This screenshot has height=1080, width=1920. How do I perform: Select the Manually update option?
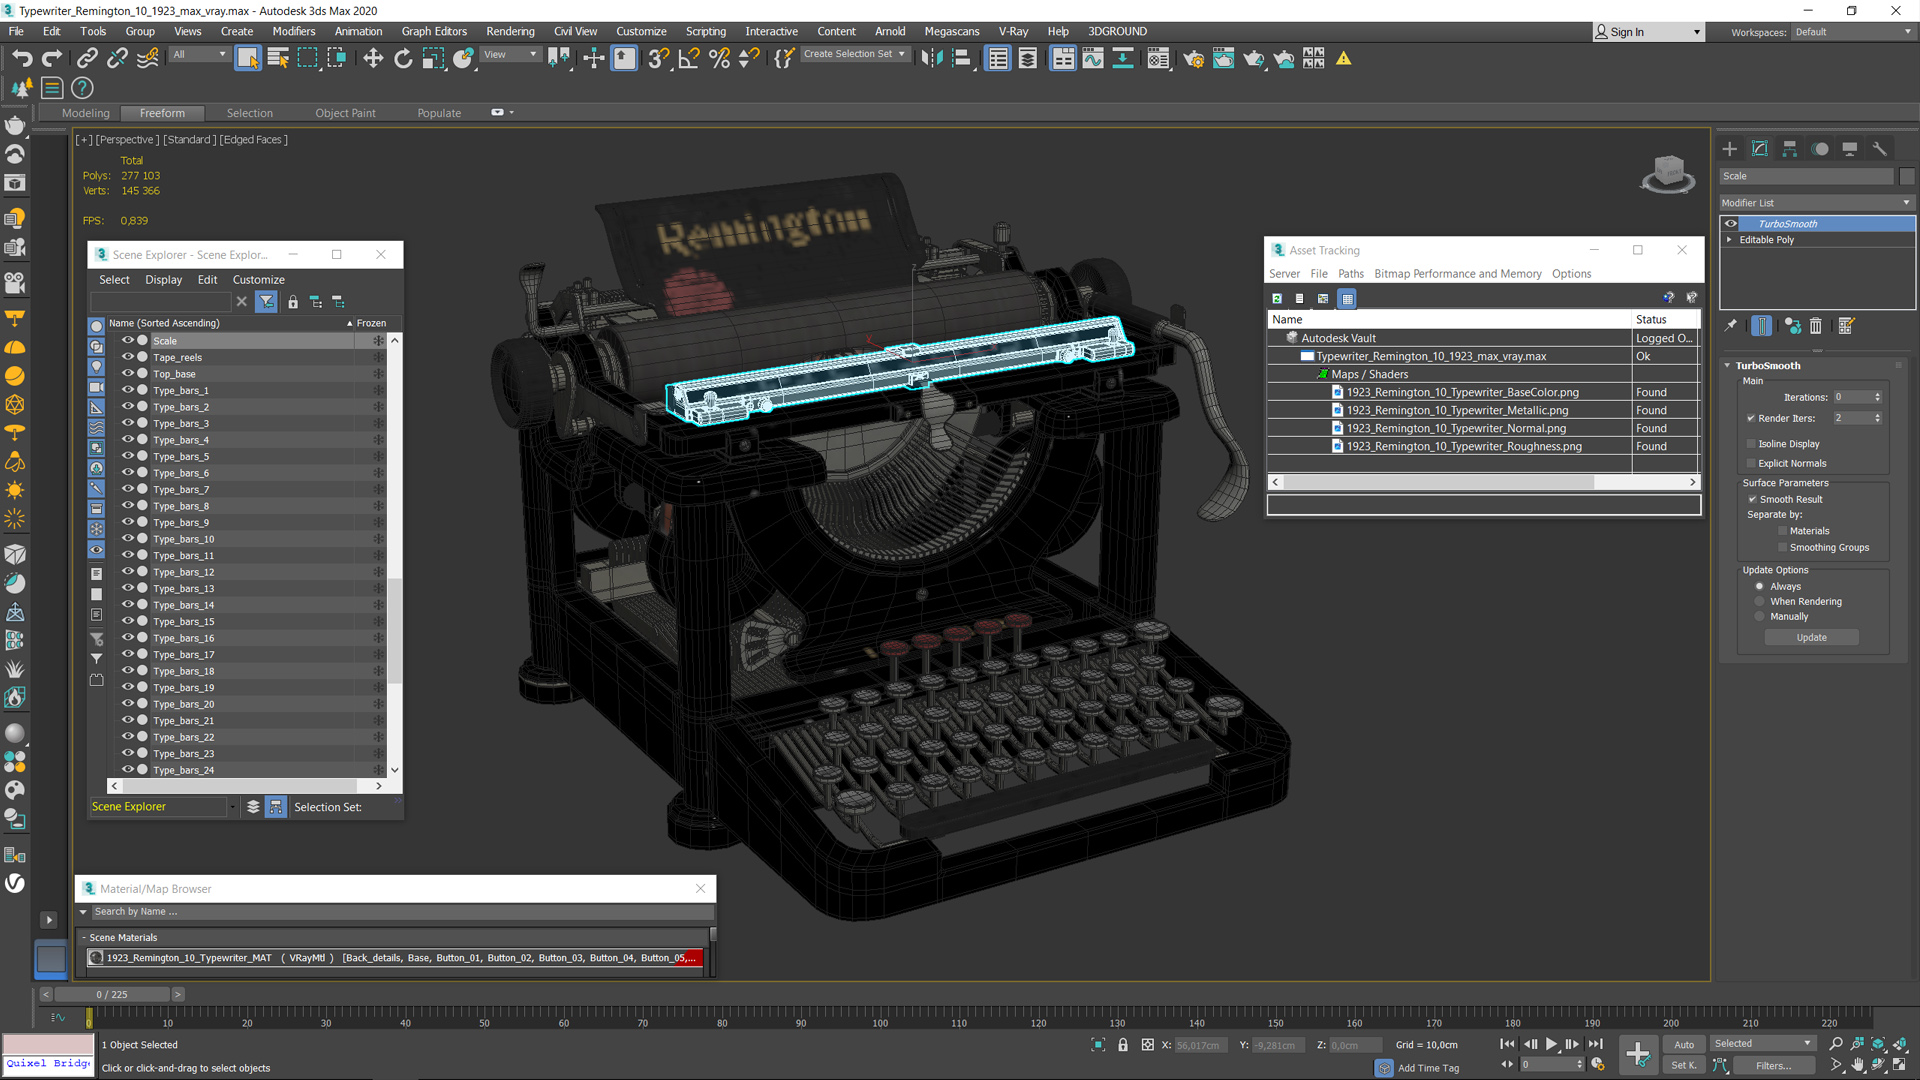1760,616
